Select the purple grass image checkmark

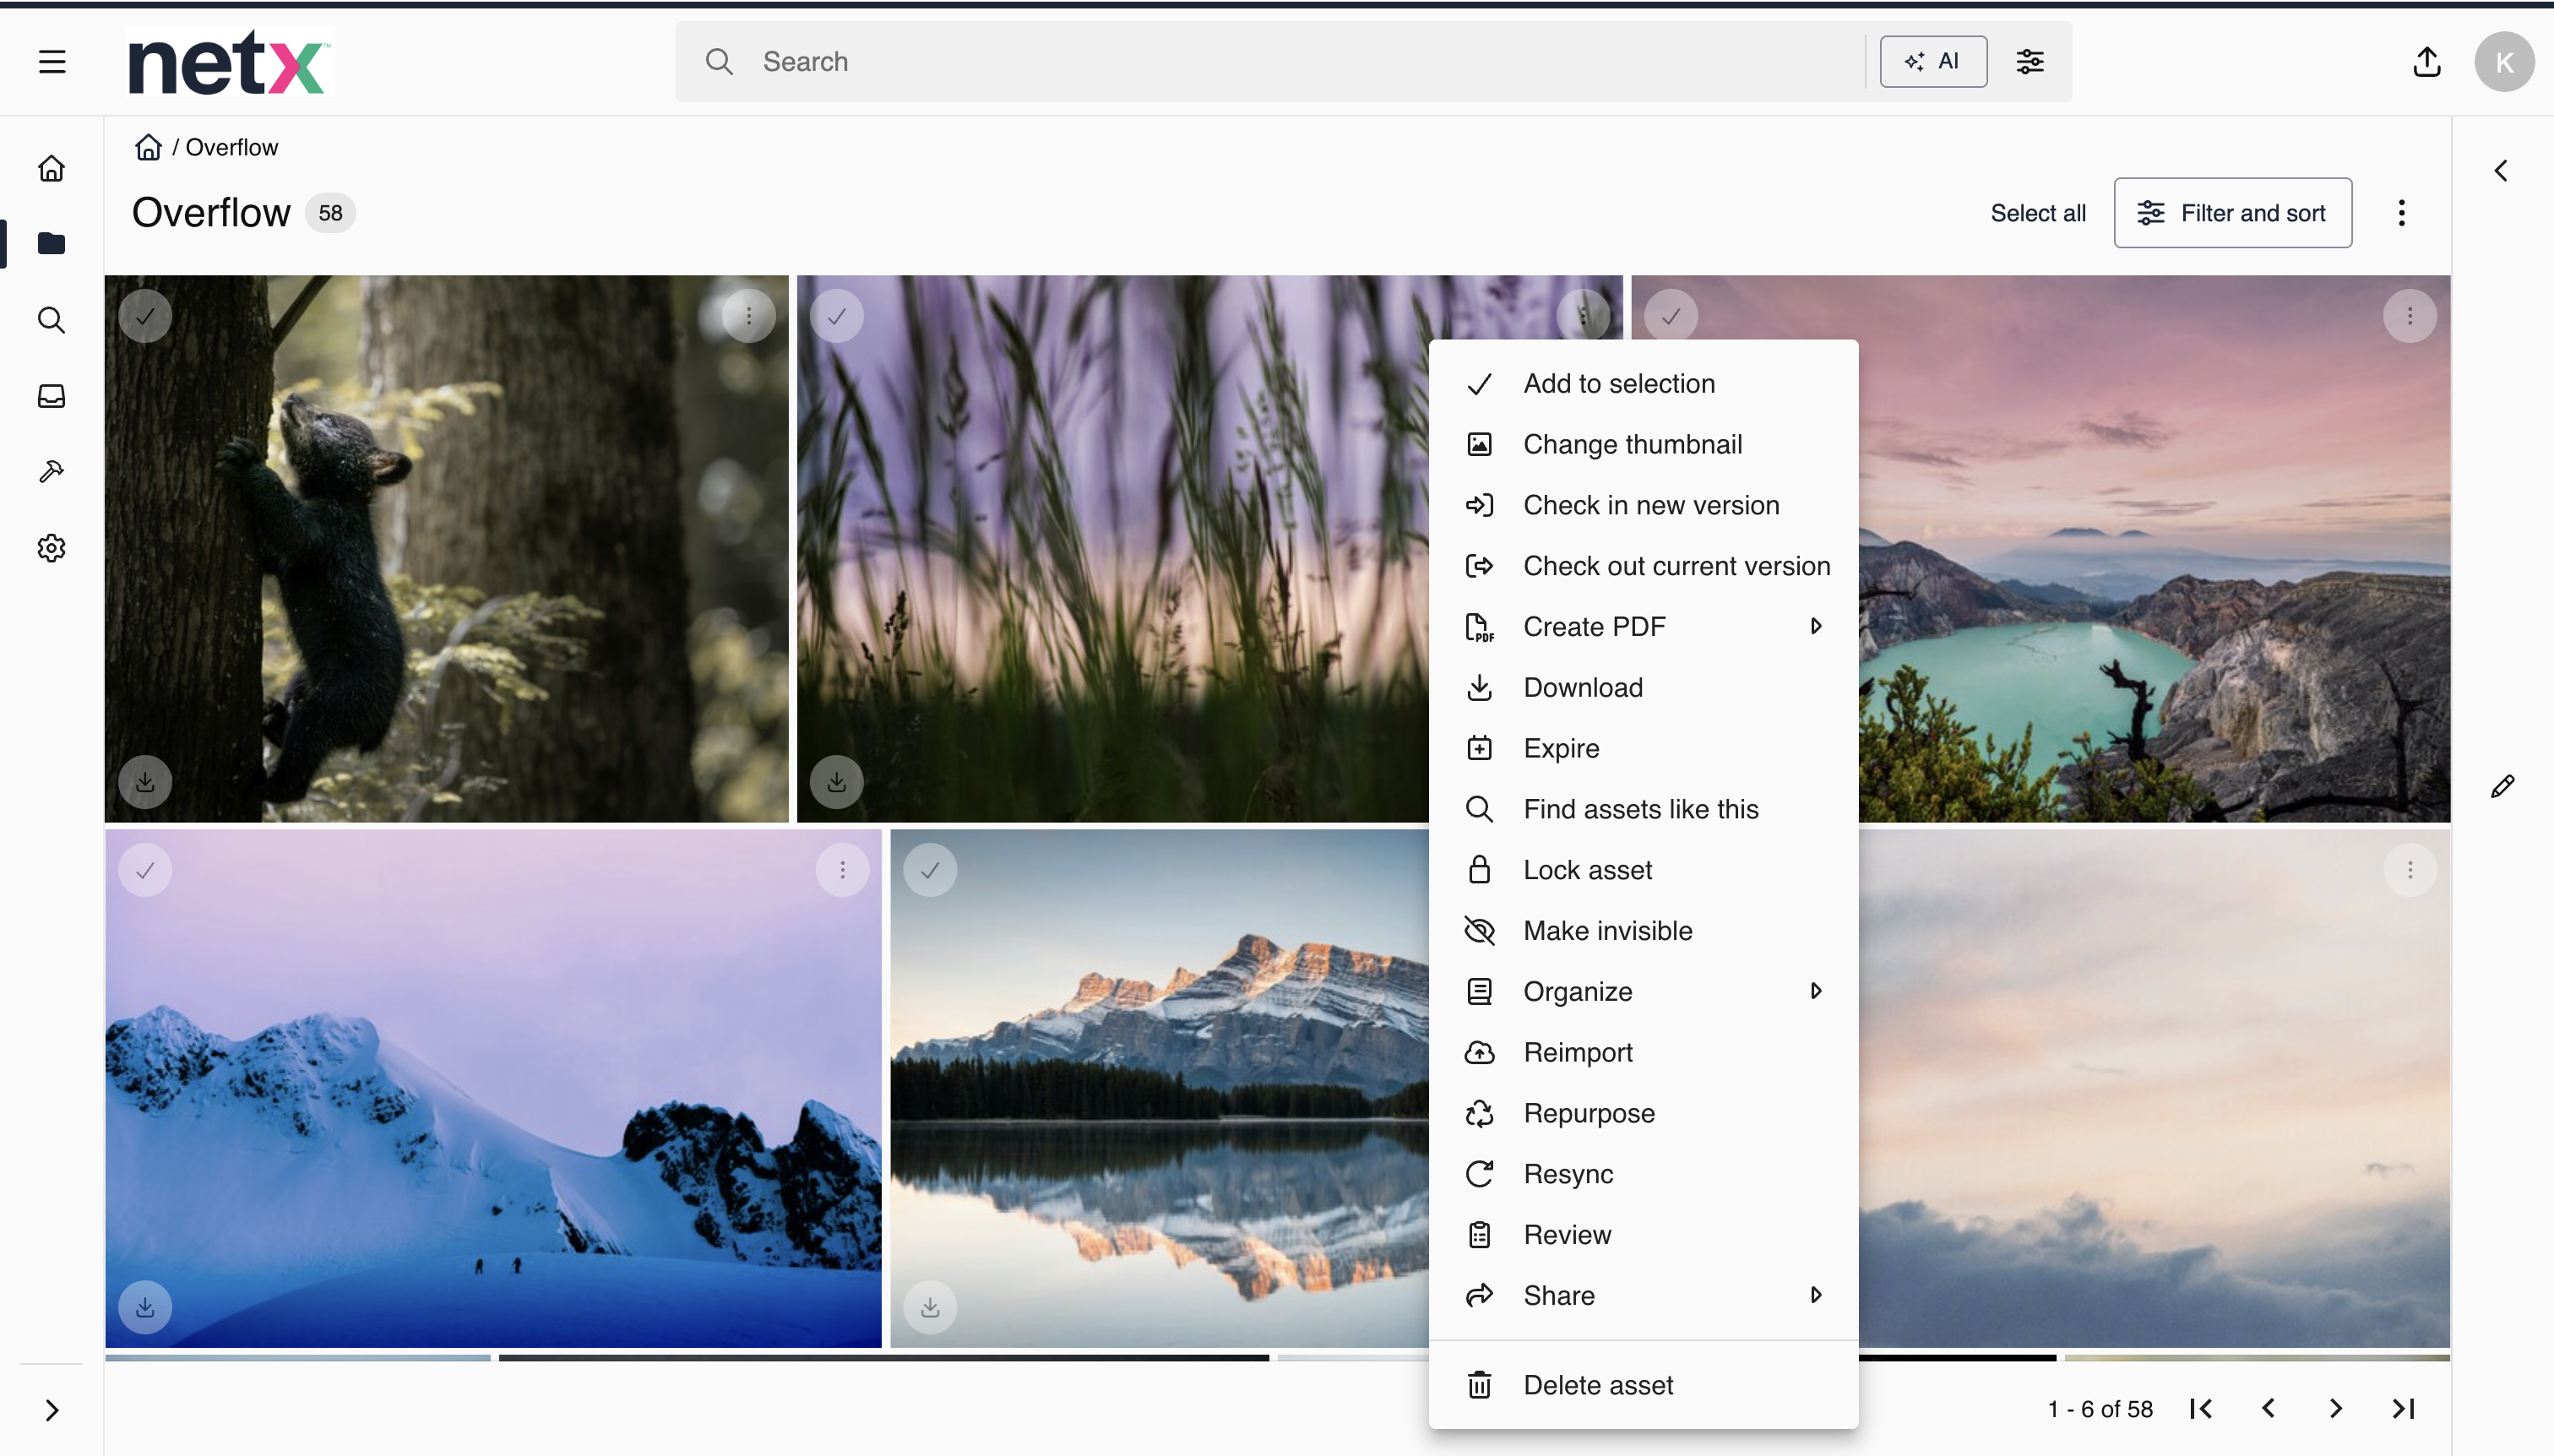[x=837, y=316]
